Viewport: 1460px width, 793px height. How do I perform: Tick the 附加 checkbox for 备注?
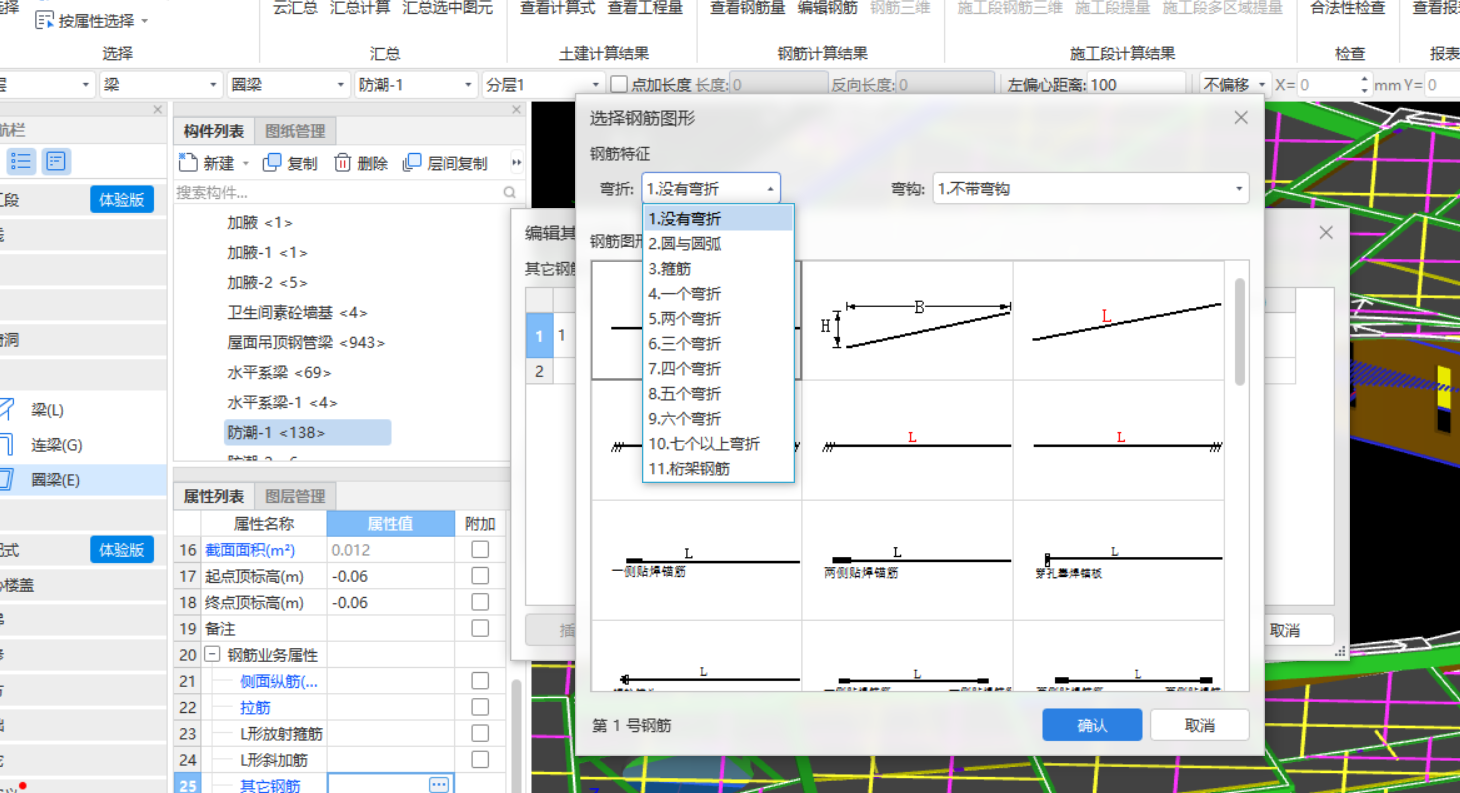(480, 628)
